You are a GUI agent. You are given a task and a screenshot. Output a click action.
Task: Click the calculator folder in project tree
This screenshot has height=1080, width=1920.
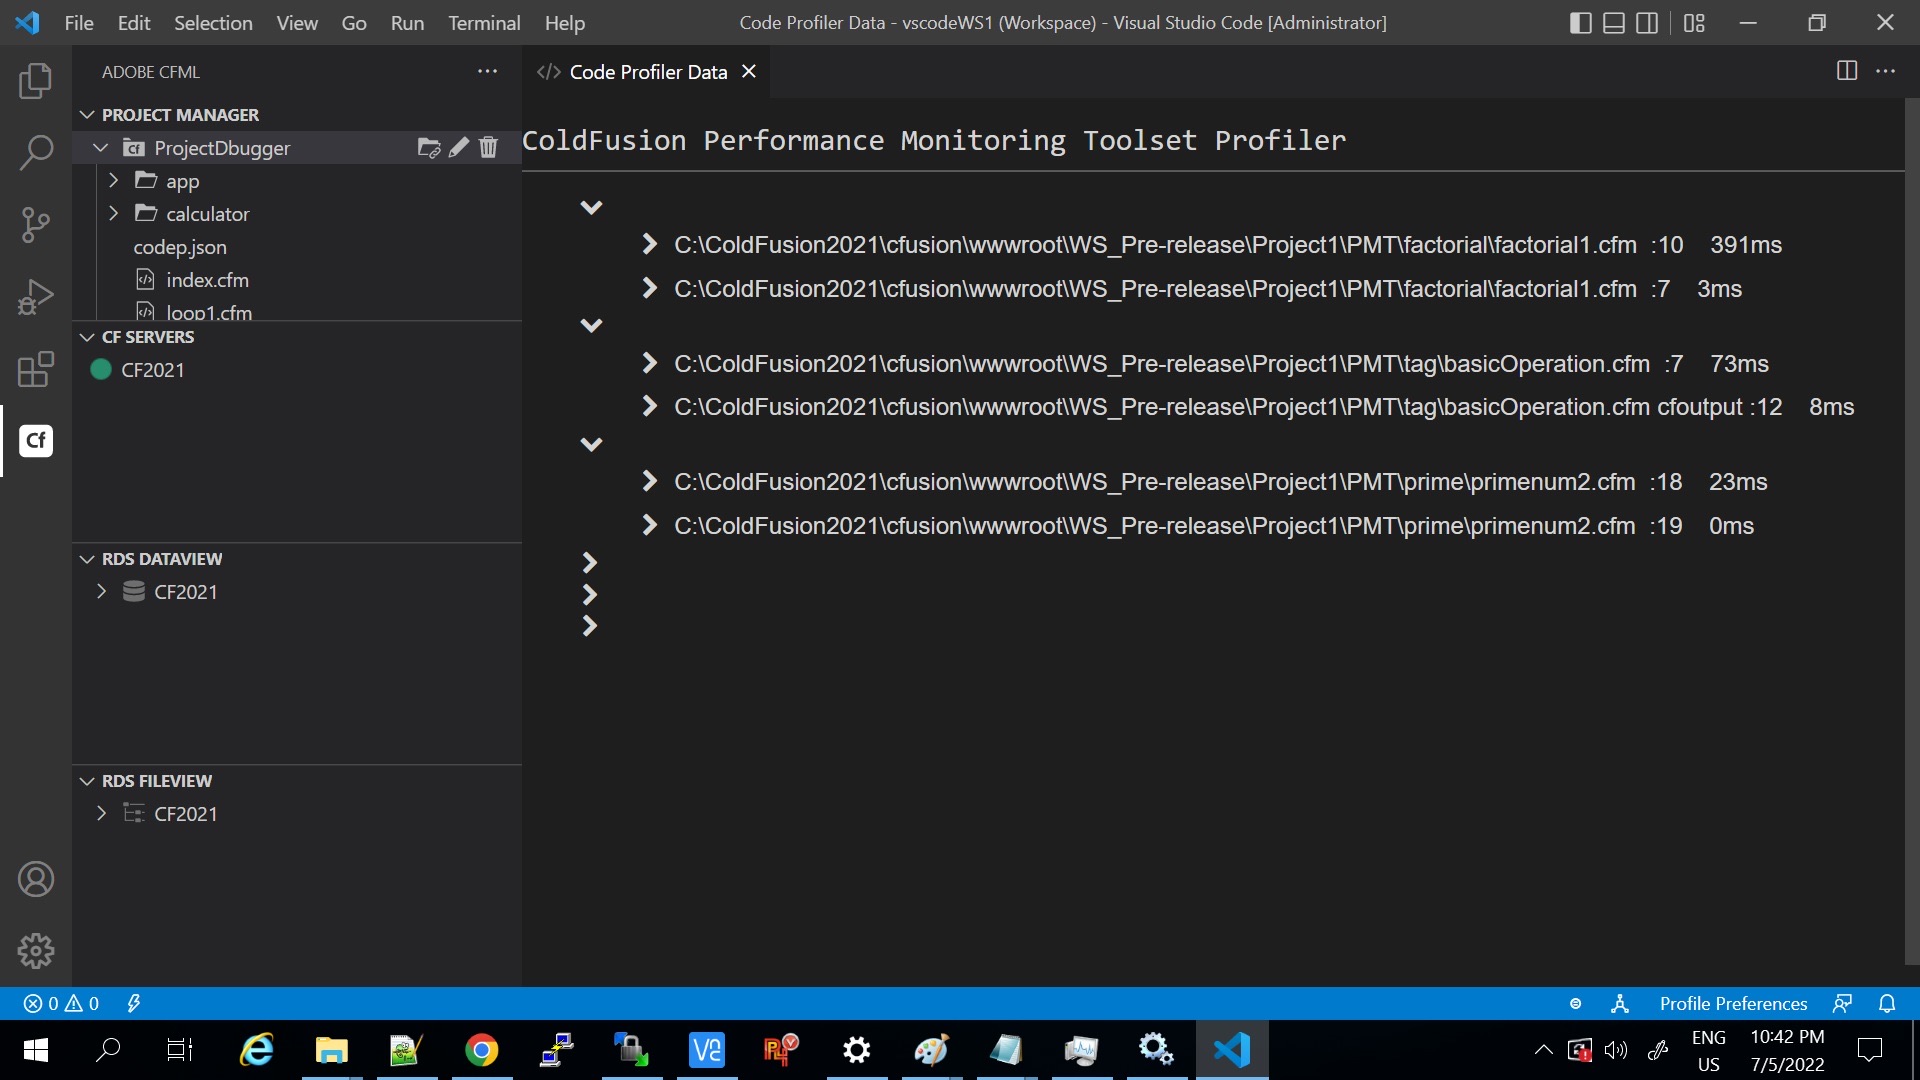pos(207,214)
